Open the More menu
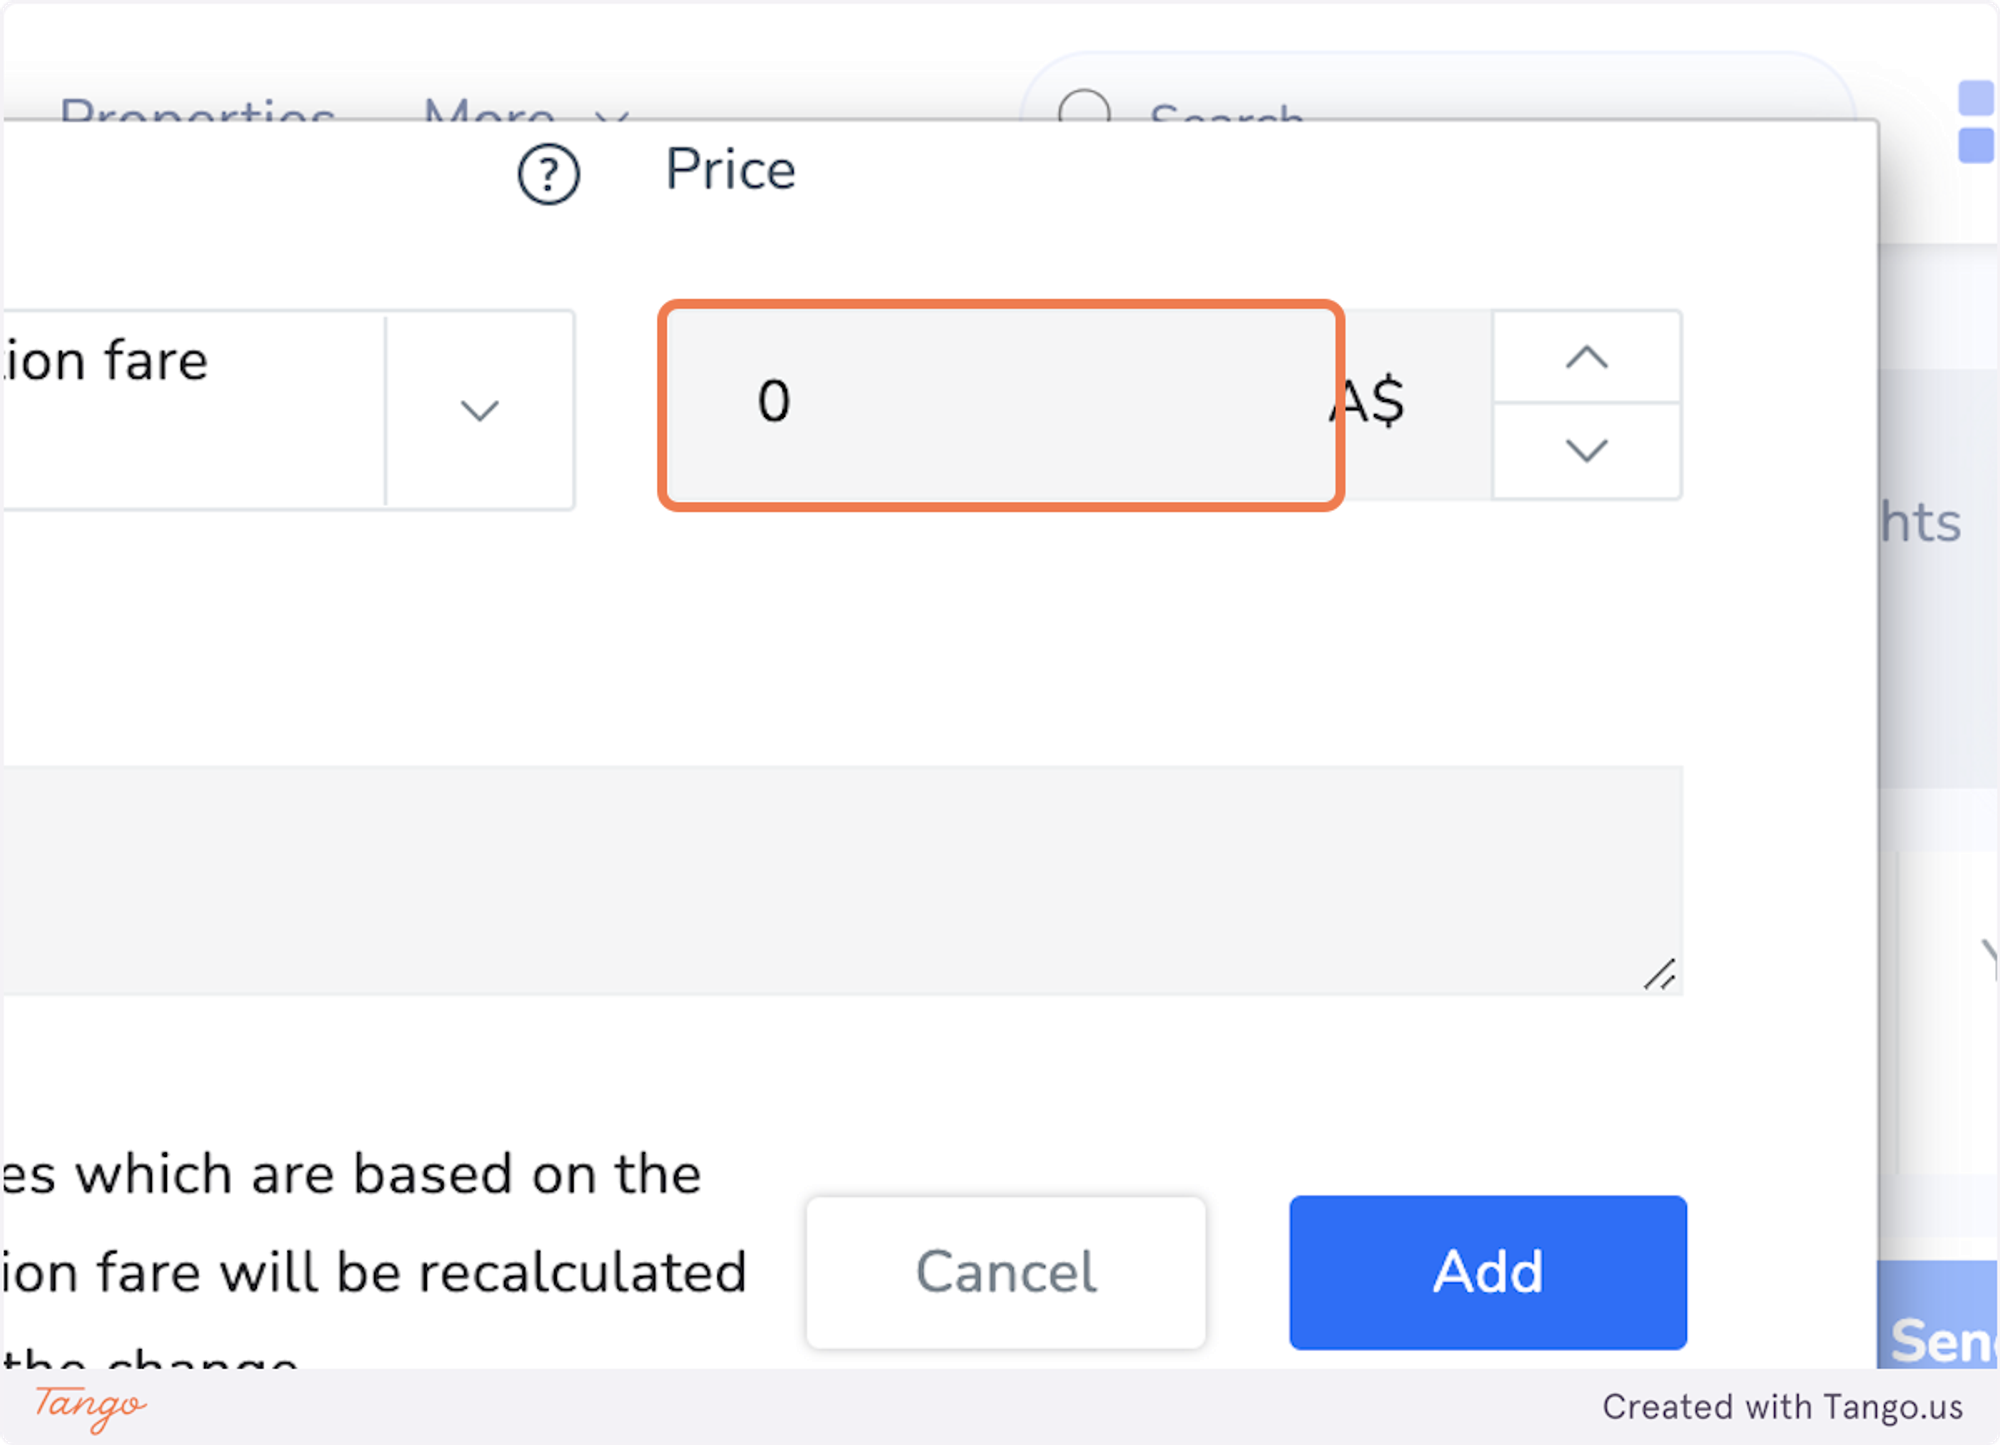 click(x=489, y=110)
